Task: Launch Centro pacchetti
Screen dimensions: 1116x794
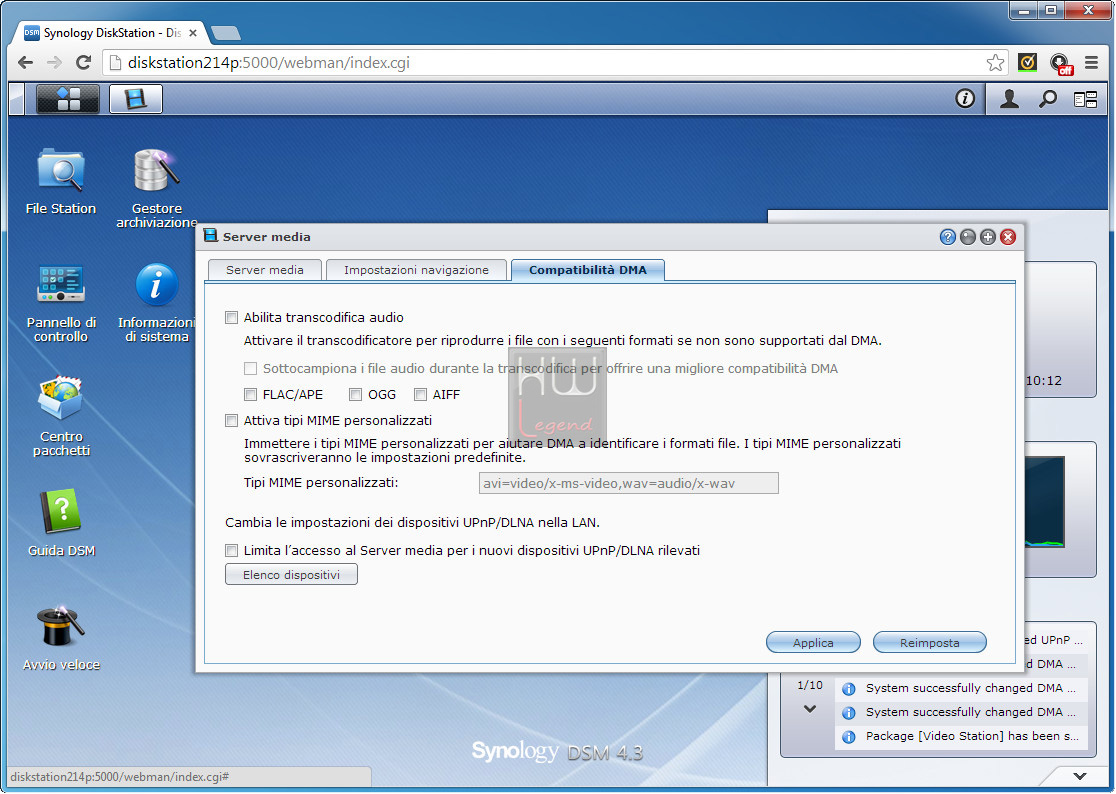Action: coord(61,416)
